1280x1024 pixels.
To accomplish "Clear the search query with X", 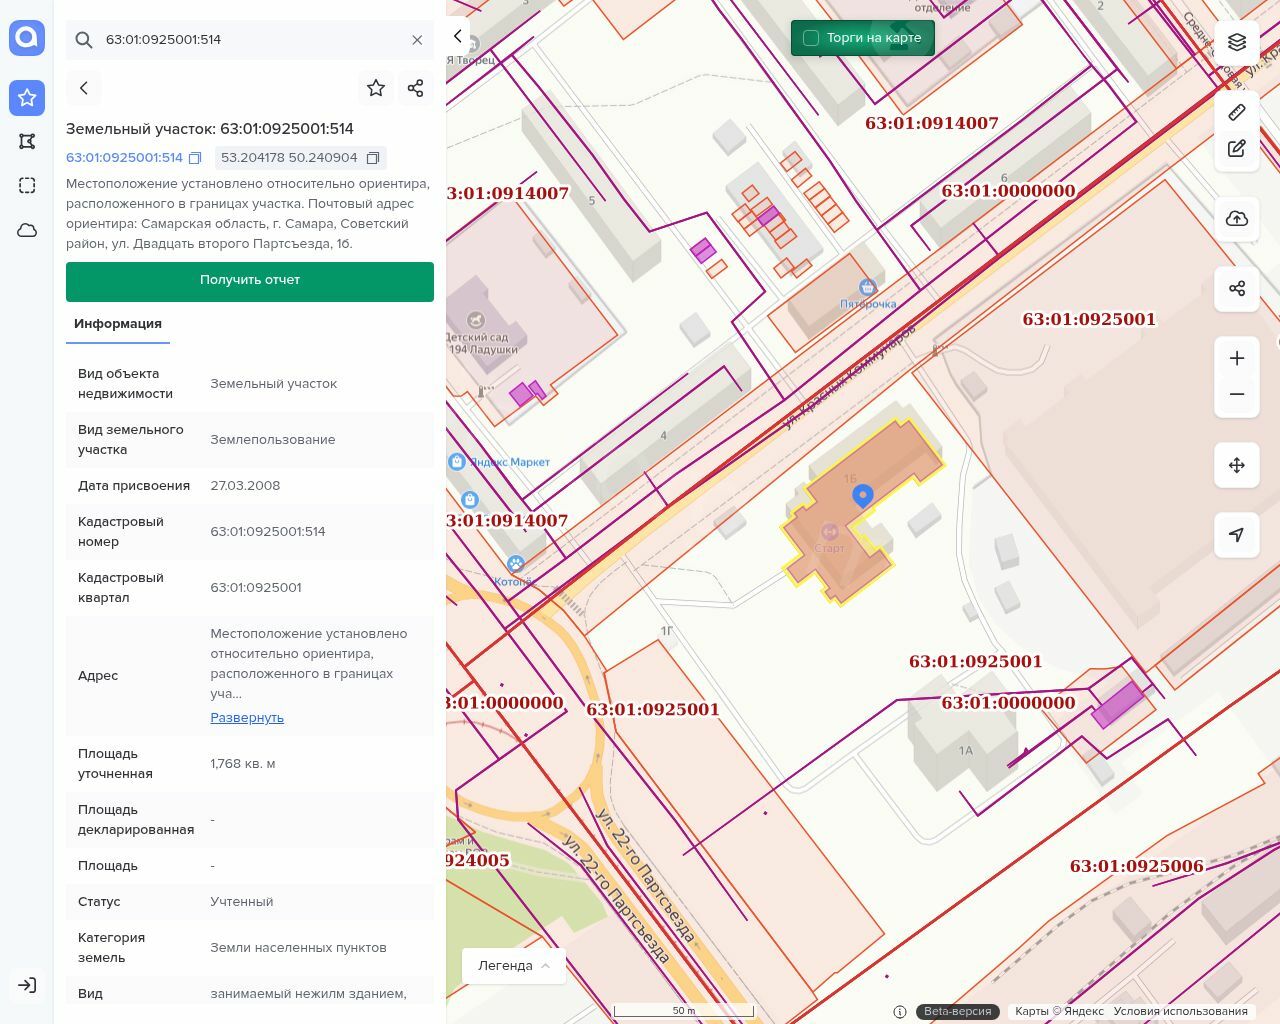I will click(417, 40).
